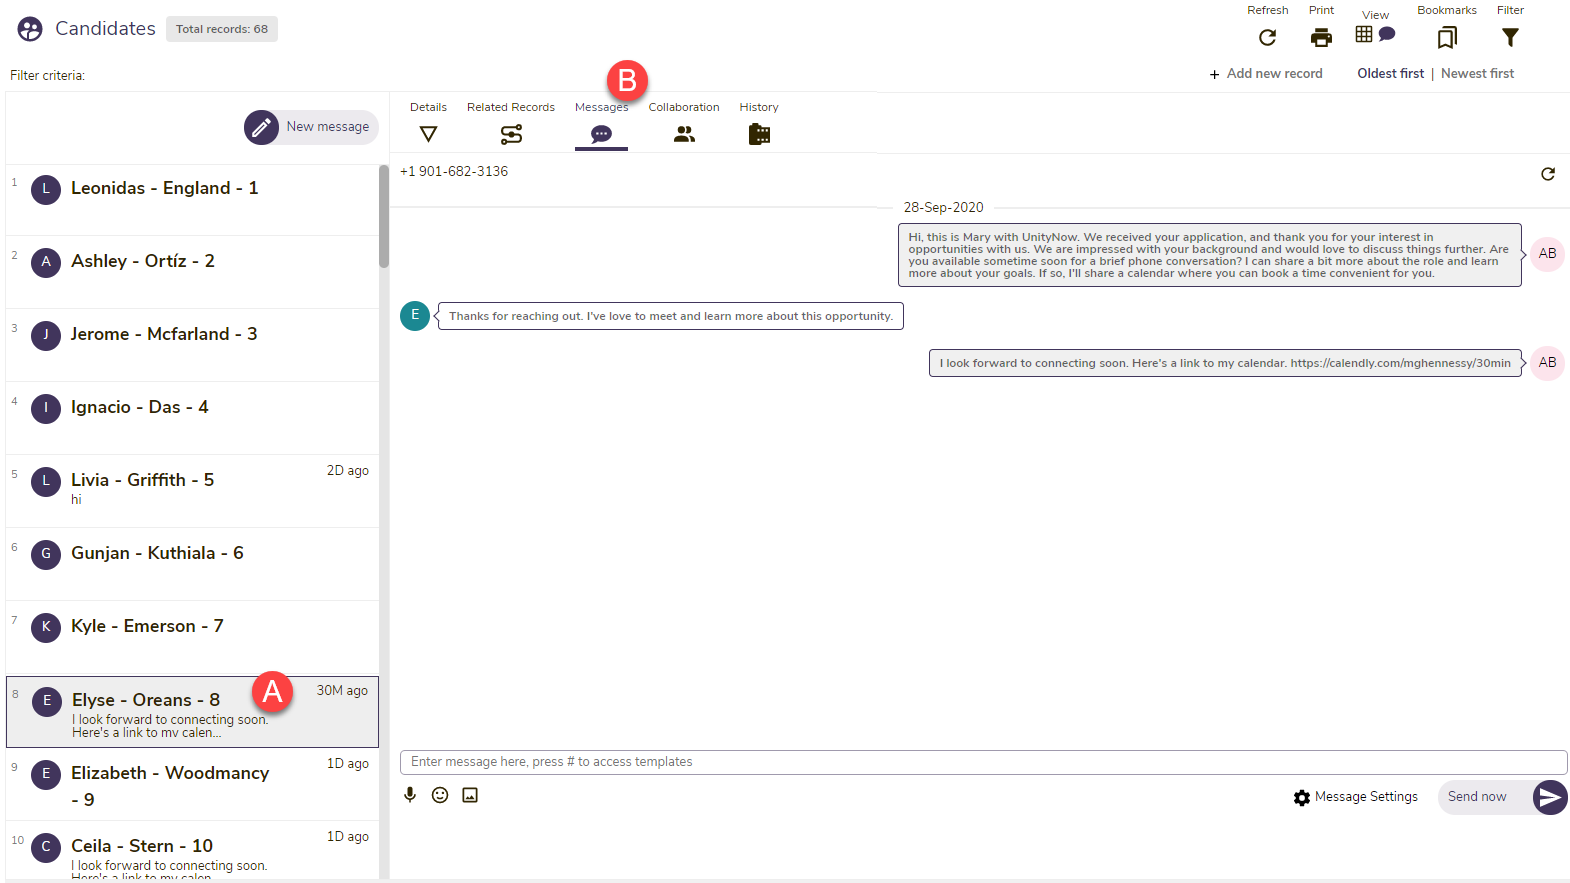Click the J avatar of Jerome

(x=46, y=335)
